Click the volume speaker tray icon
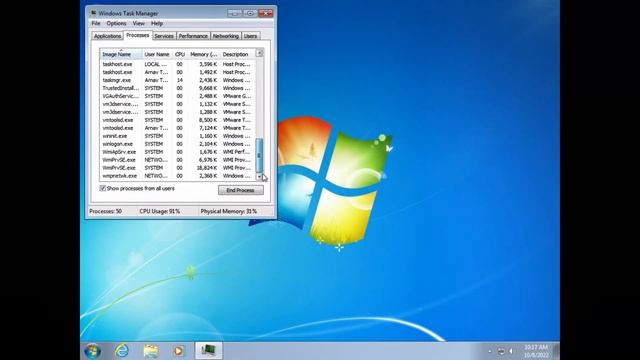The image size is (640, 360). tap(511, 351)
